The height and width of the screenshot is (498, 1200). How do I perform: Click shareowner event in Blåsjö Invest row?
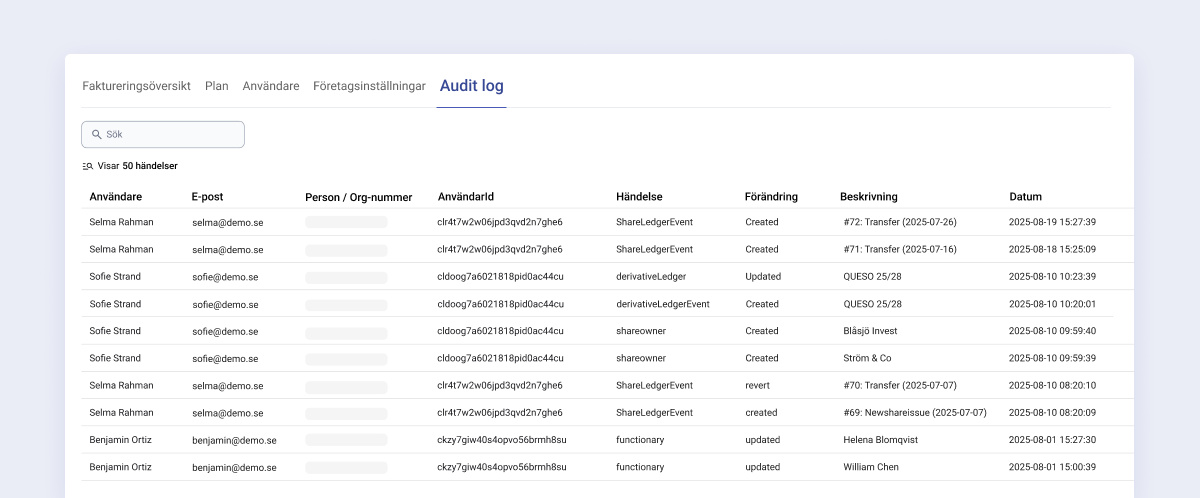coord(641,331)
